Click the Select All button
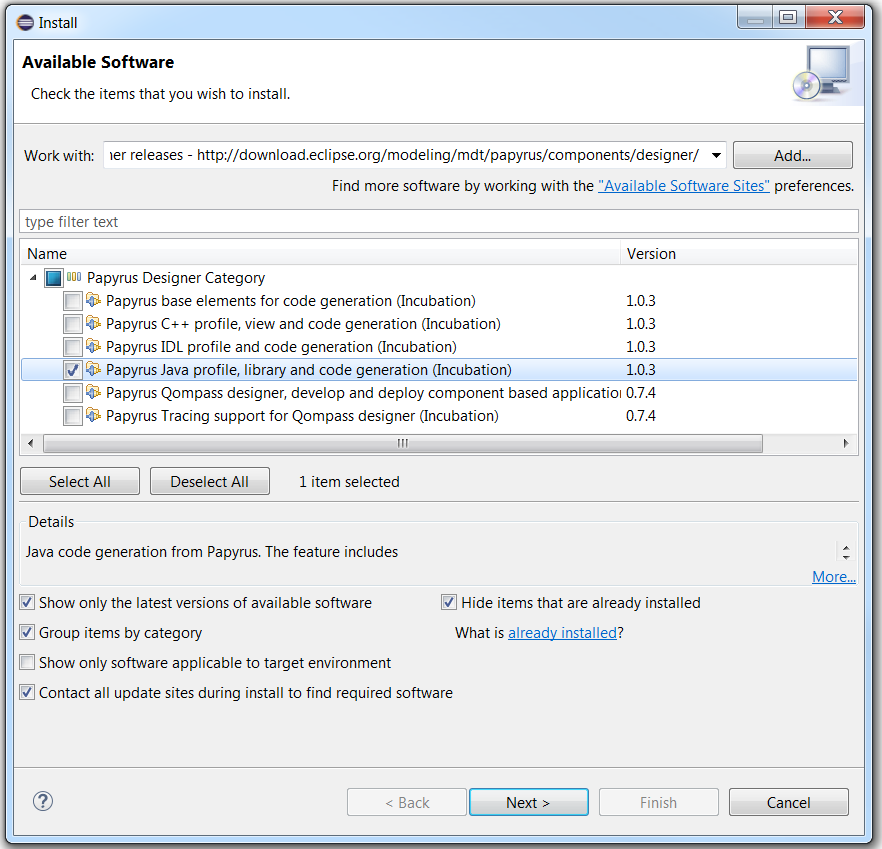Viewport: 882px width, 849px height. [x=80, y=482]
